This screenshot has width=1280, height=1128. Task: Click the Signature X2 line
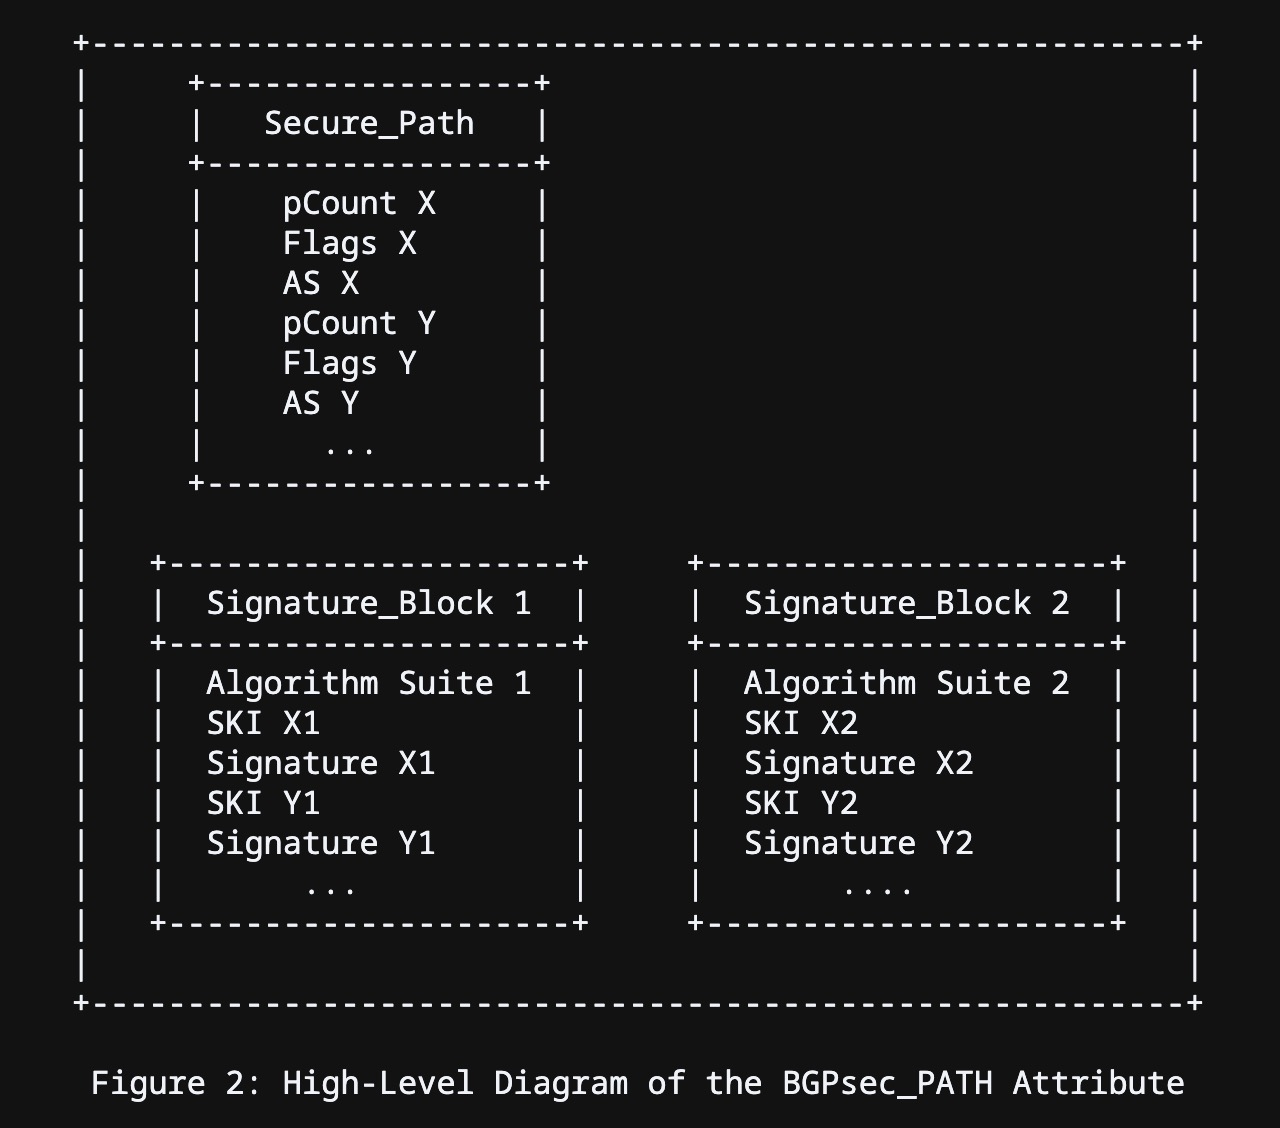pyautogui.click(x=858, y=764)
